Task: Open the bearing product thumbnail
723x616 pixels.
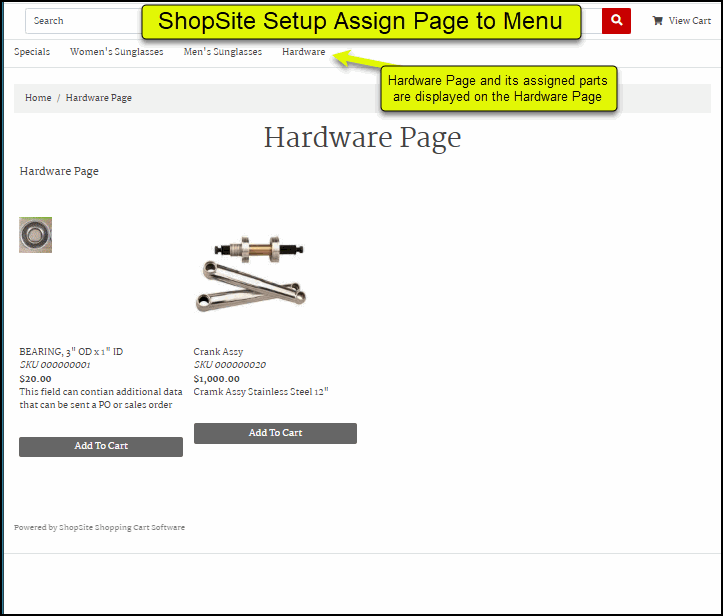Action: pos(35,235)
